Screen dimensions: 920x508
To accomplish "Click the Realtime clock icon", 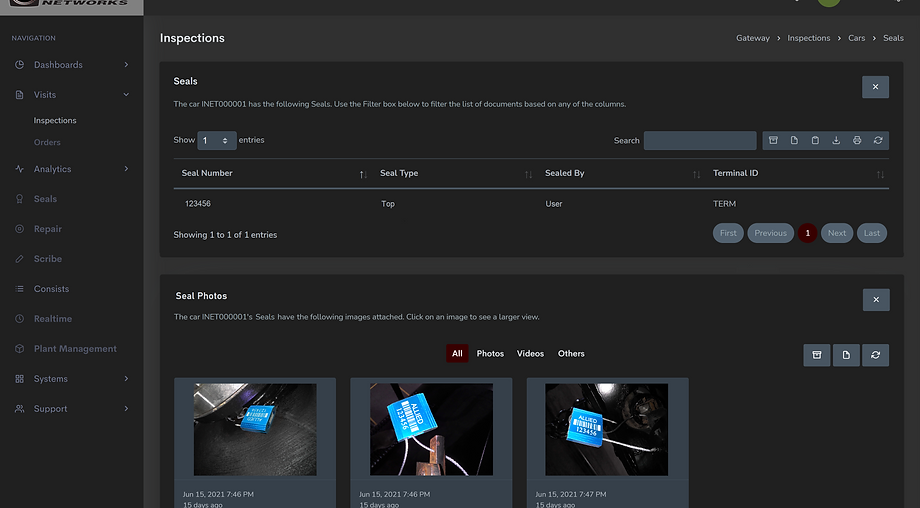I will [19, 319].
